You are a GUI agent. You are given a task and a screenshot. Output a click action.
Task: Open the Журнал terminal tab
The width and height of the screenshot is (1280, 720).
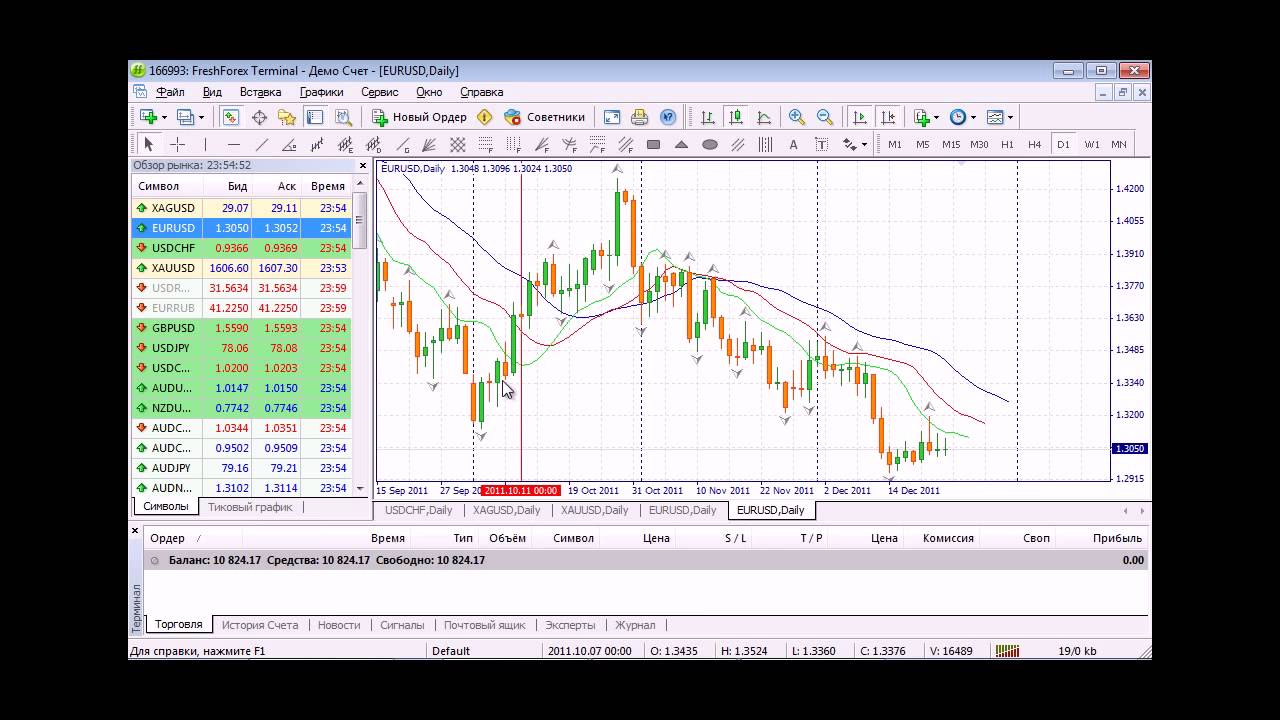(635, 625)
